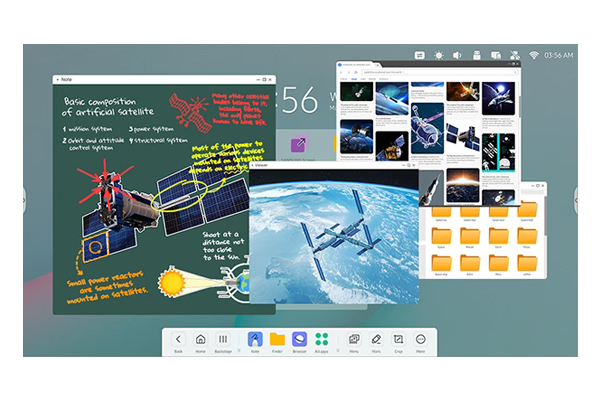
Task: Click the purple screen-share icon on home screen
Action: [299, 144]
